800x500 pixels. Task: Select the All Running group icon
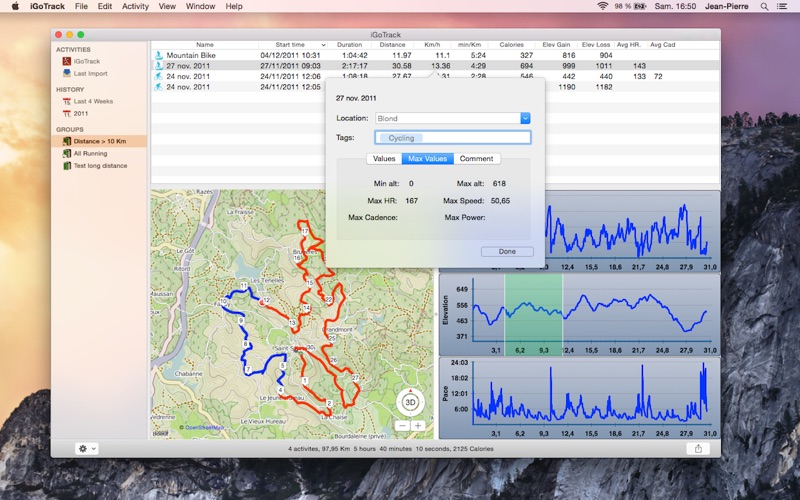point(66,153)
